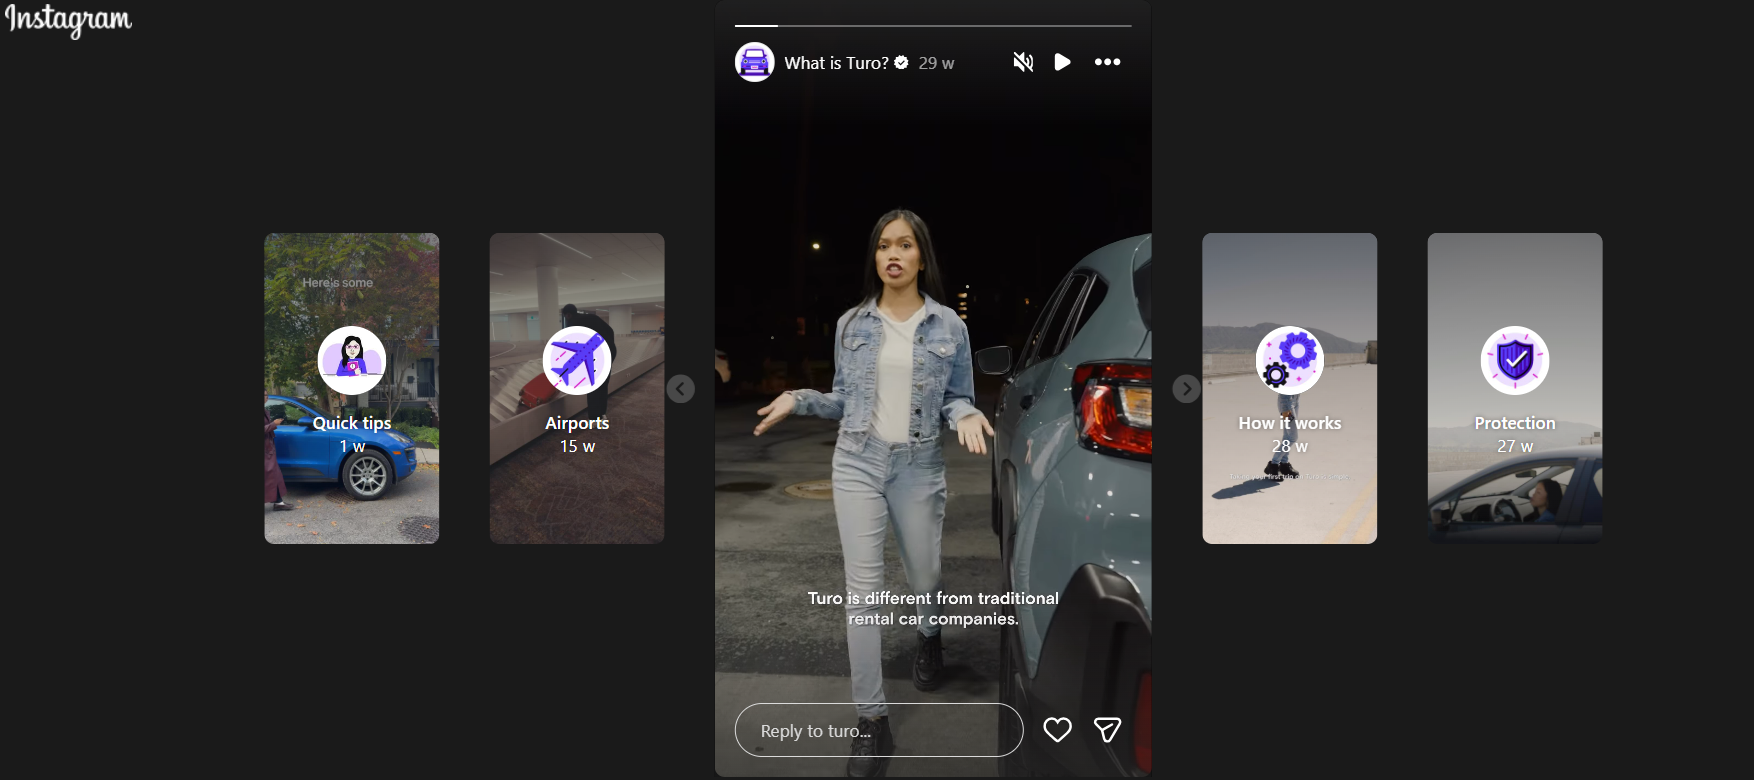Viewport: 1754px width, 780px height.
Task: Open Protection shield icon highlight
Action: [x=1514, y=360]
